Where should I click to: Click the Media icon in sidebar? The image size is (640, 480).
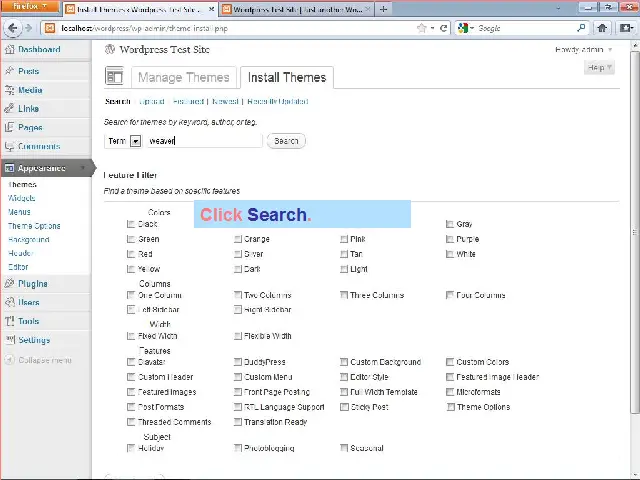click(9, 90)
